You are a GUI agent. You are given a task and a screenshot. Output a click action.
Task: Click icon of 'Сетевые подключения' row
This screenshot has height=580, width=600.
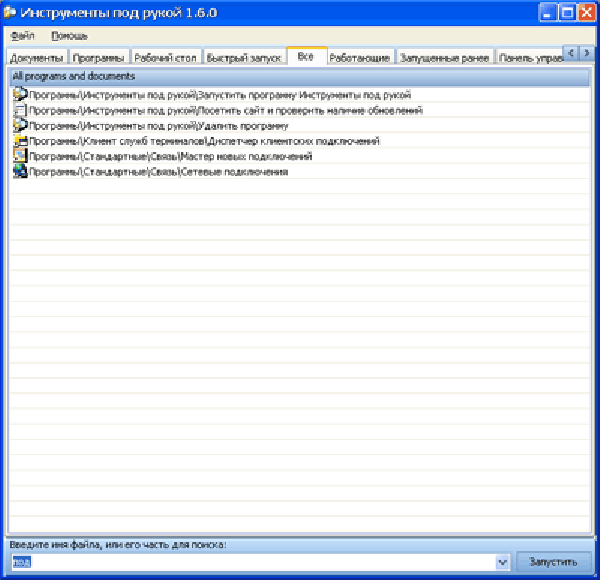(x=20, y=171)
